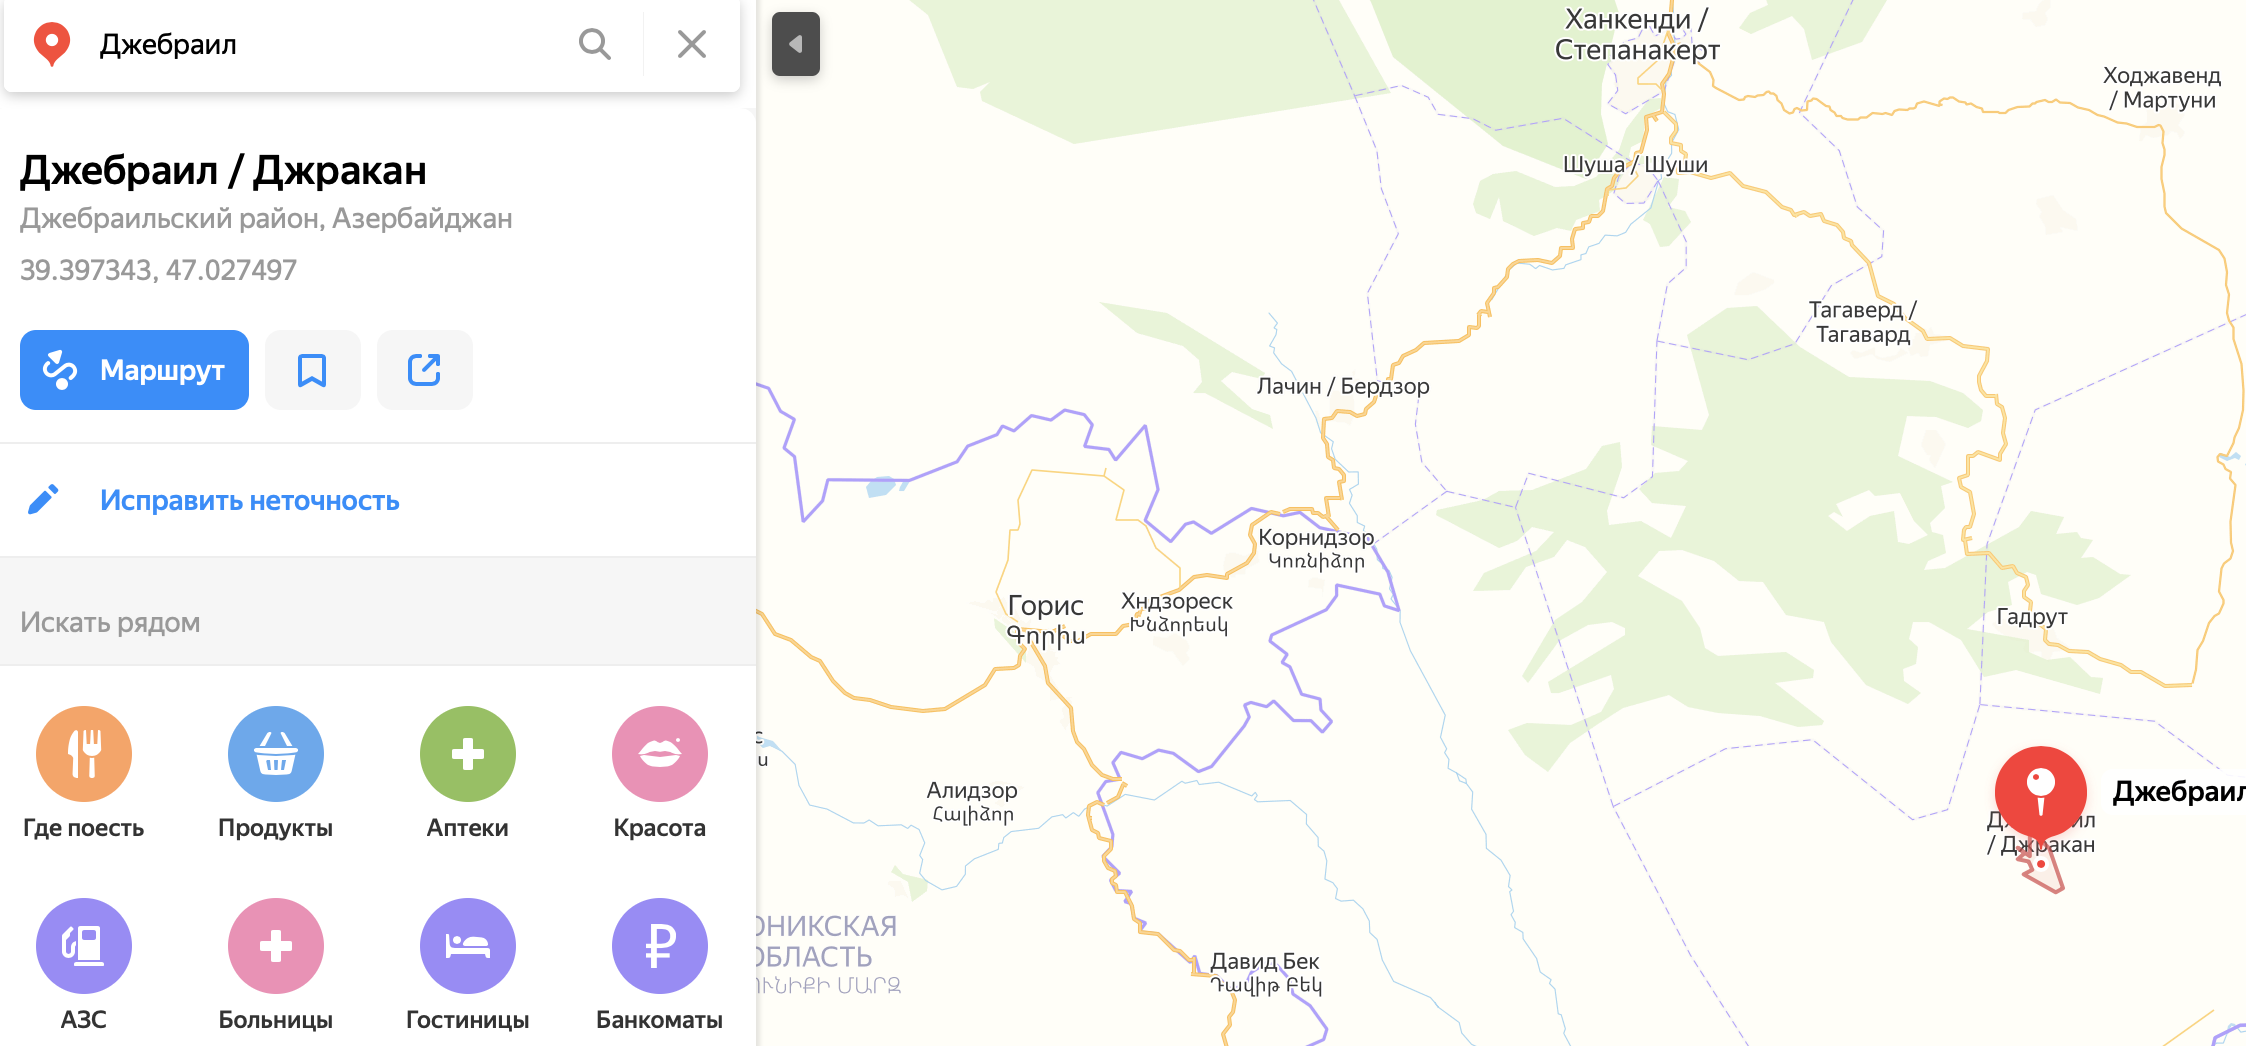
Task: Select the Где поесть restaurant icon
Action: point(84,754)
